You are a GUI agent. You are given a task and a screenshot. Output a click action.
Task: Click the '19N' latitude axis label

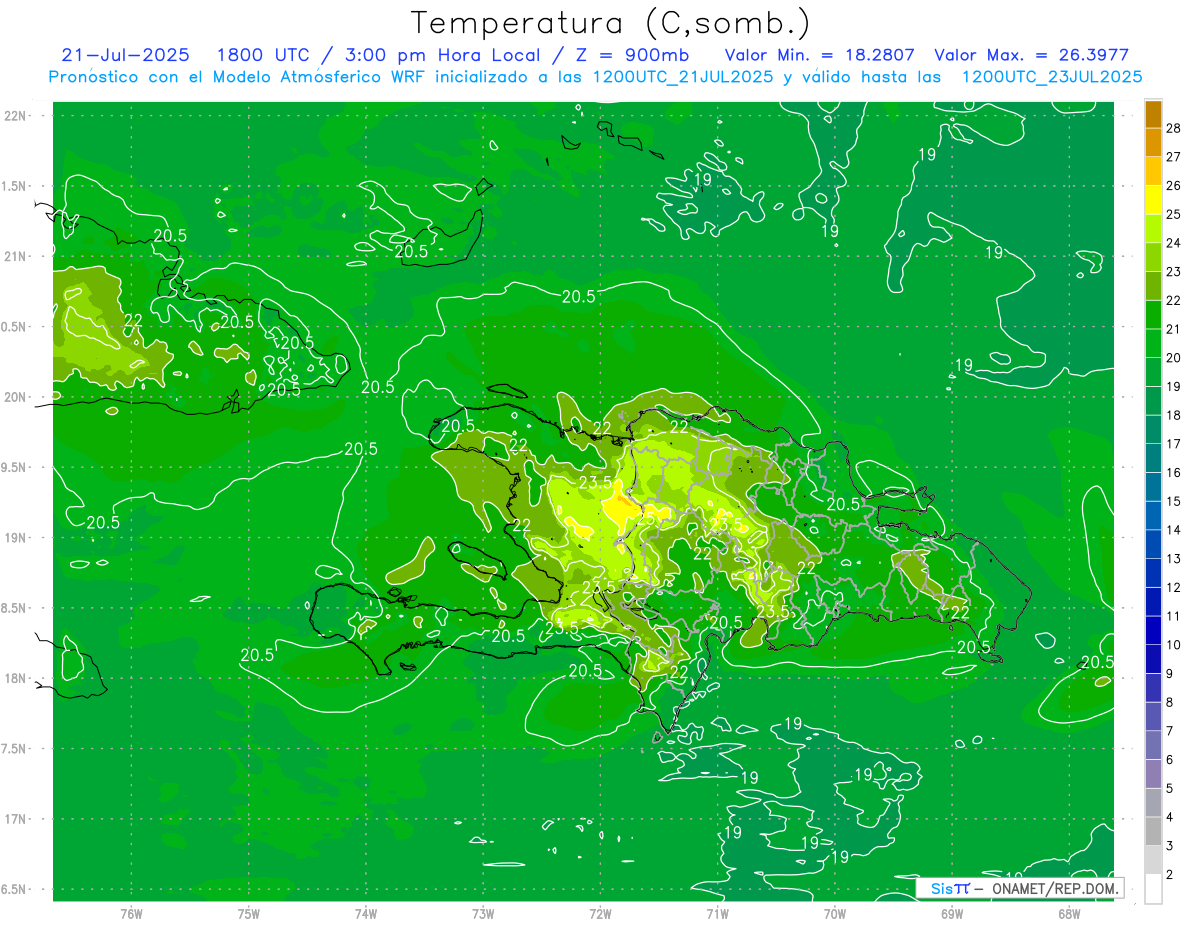click(x=15, y=538)
